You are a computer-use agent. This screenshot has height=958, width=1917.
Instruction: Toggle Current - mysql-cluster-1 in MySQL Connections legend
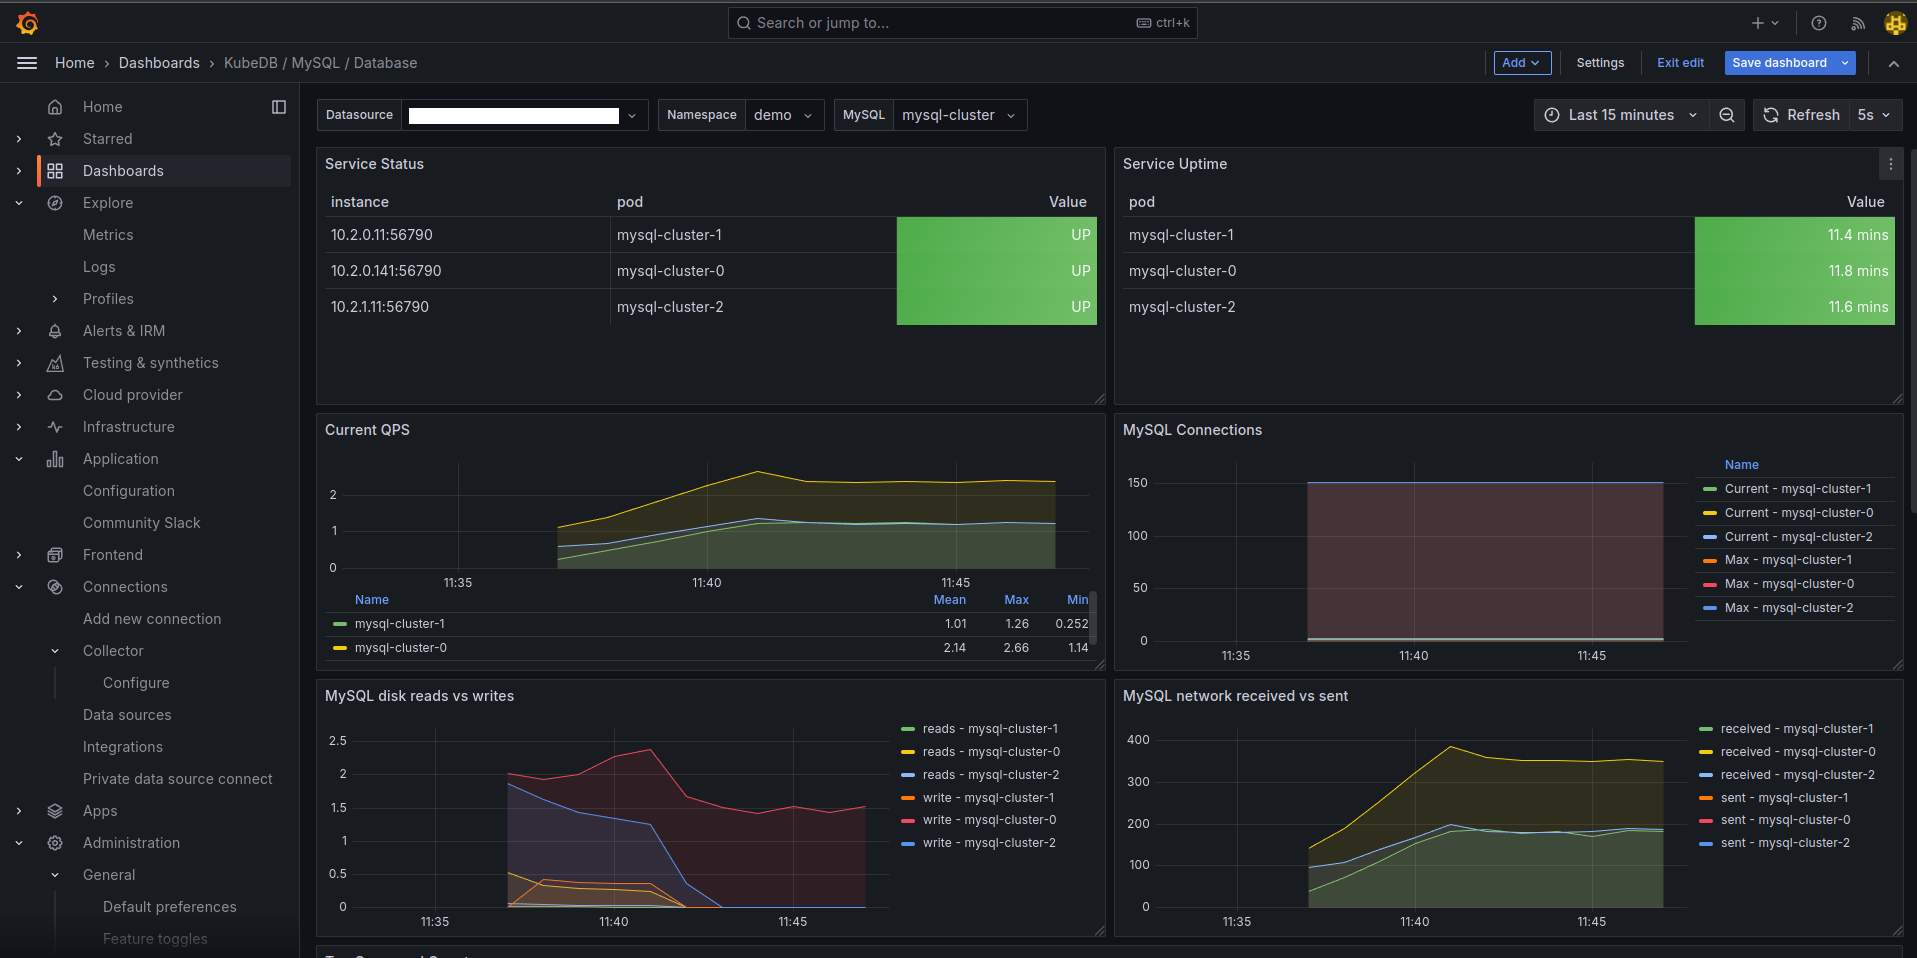point(1797,488)
